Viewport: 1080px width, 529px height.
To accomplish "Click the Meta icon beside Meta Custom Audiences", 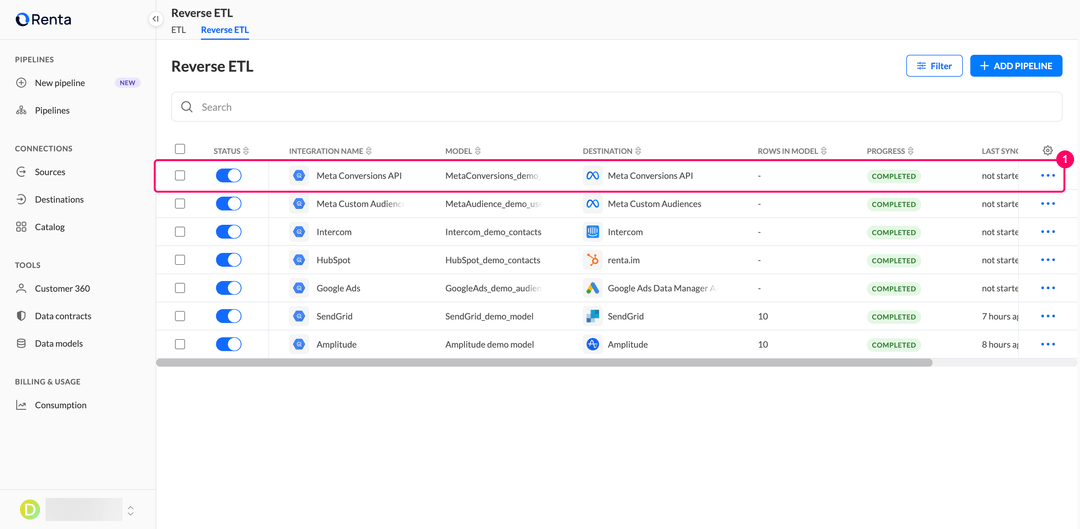I will pyautogui.click(x=592, y=204).
